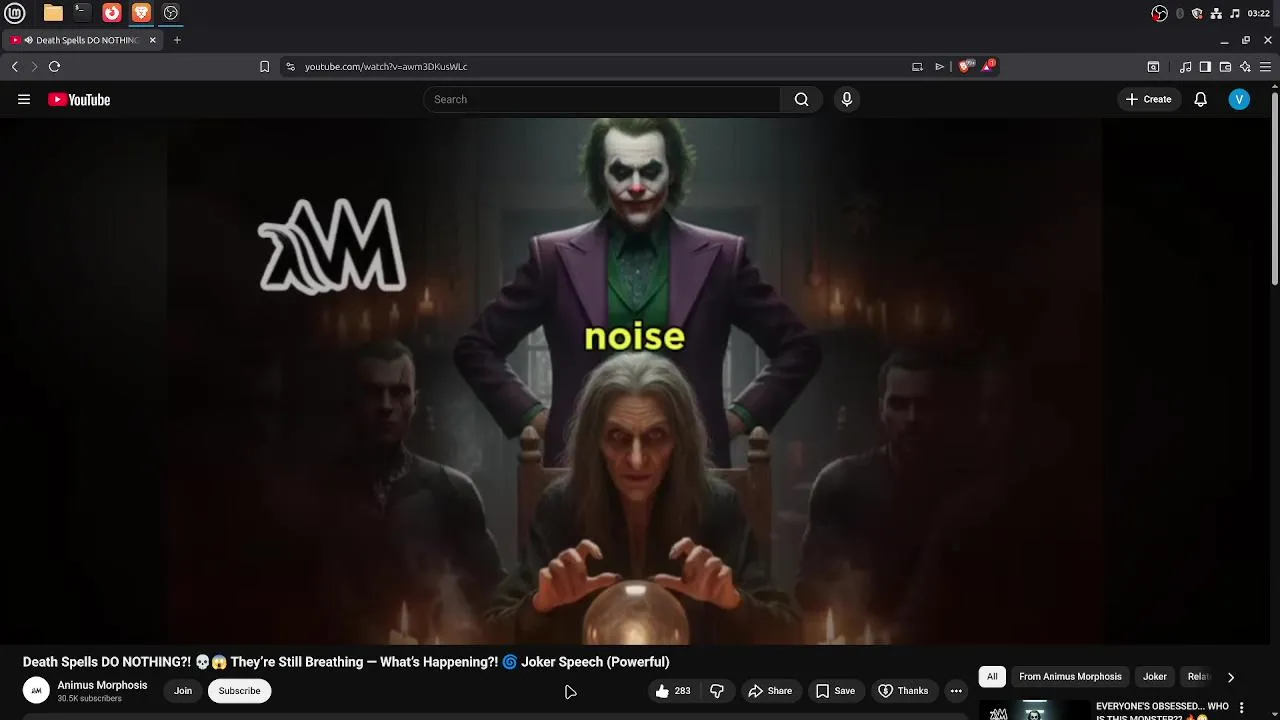Open the red app icon in panel

pos(112,13)
